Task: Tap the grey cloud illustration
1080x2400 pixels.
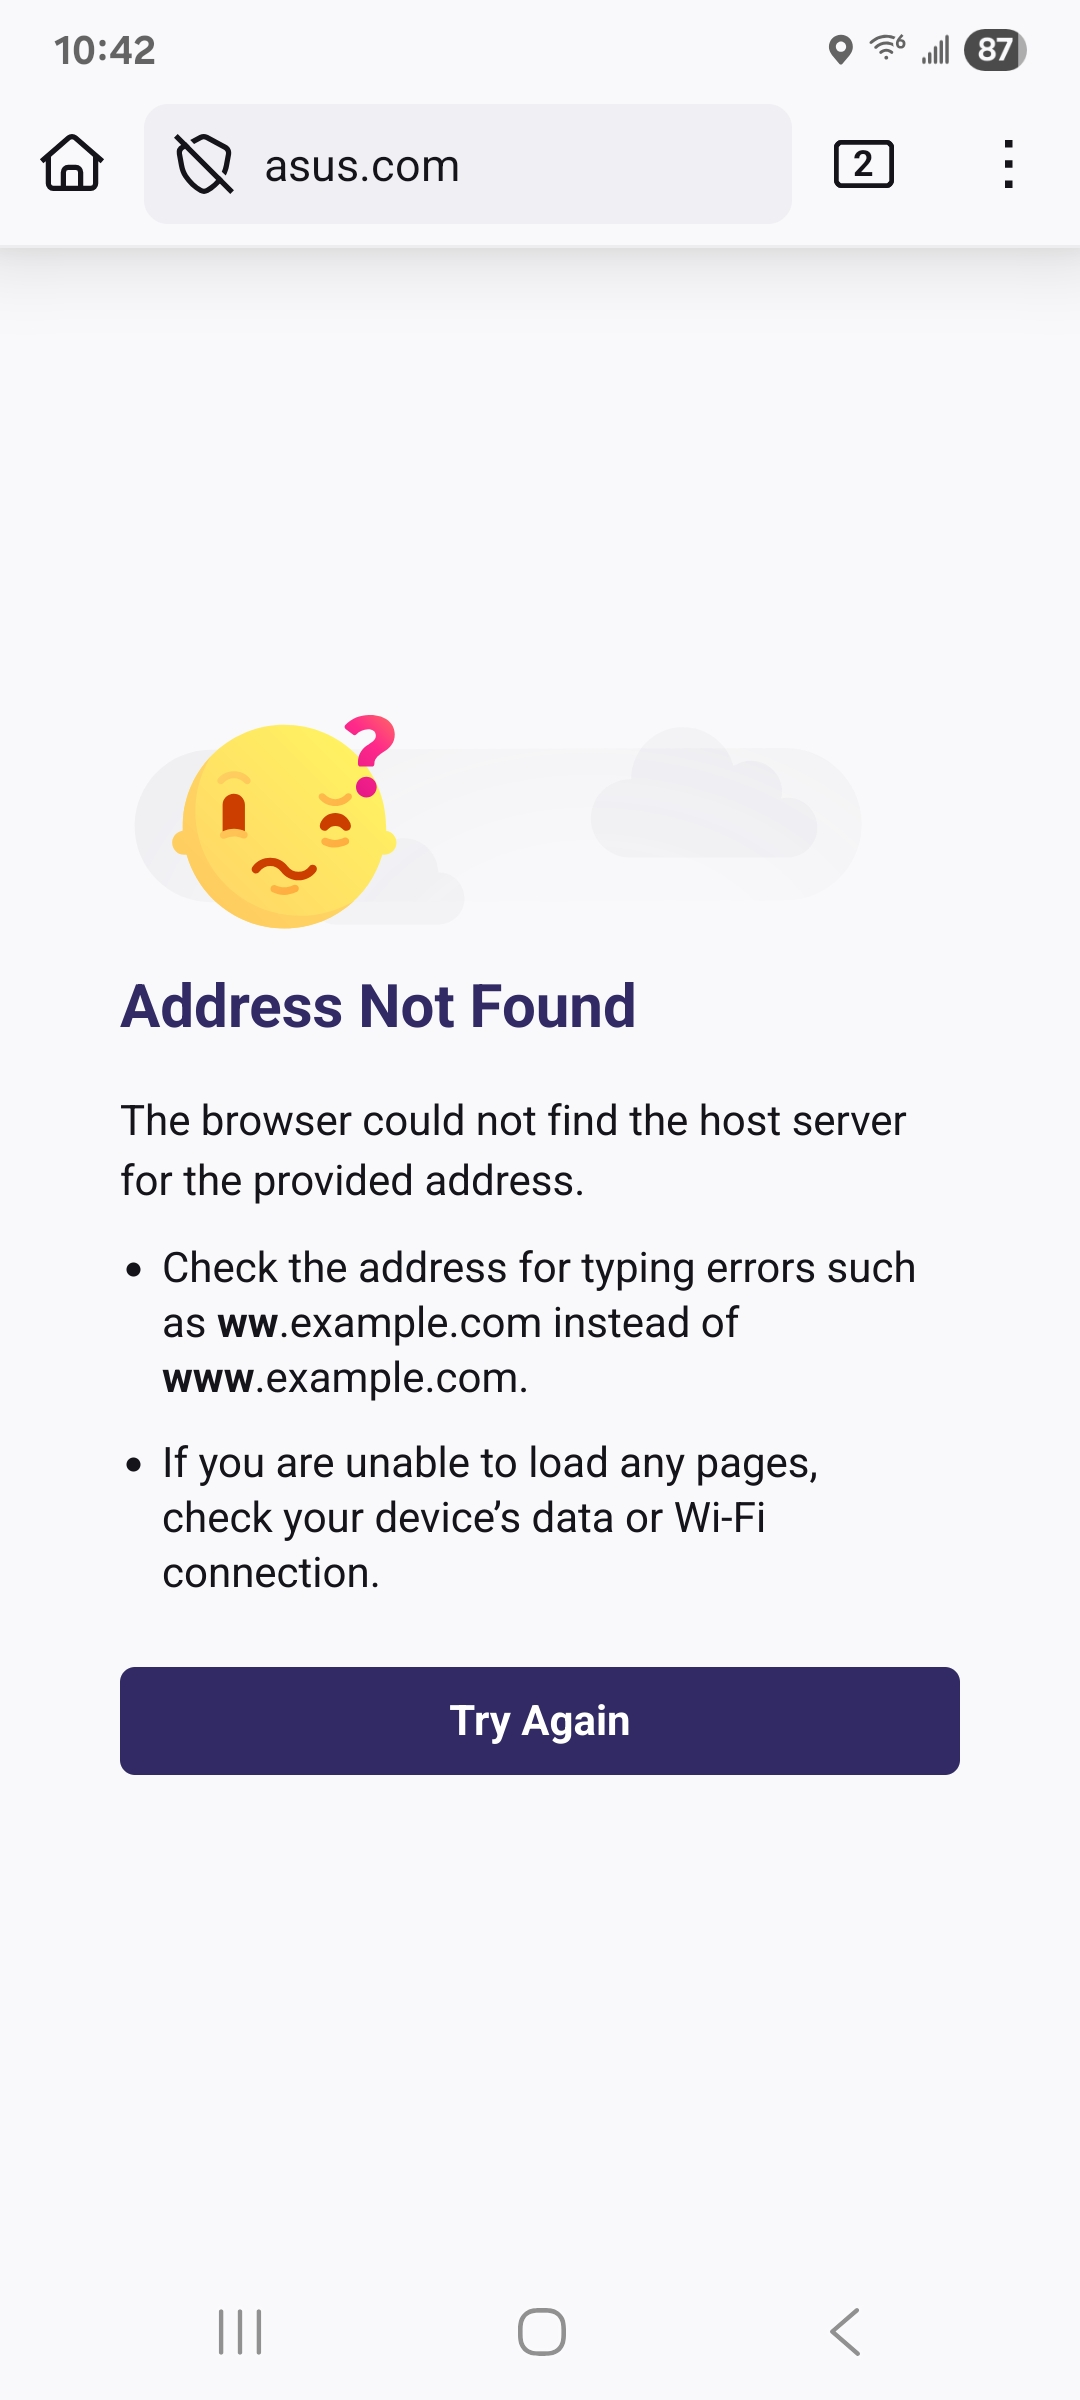Action: click(704, 793)
